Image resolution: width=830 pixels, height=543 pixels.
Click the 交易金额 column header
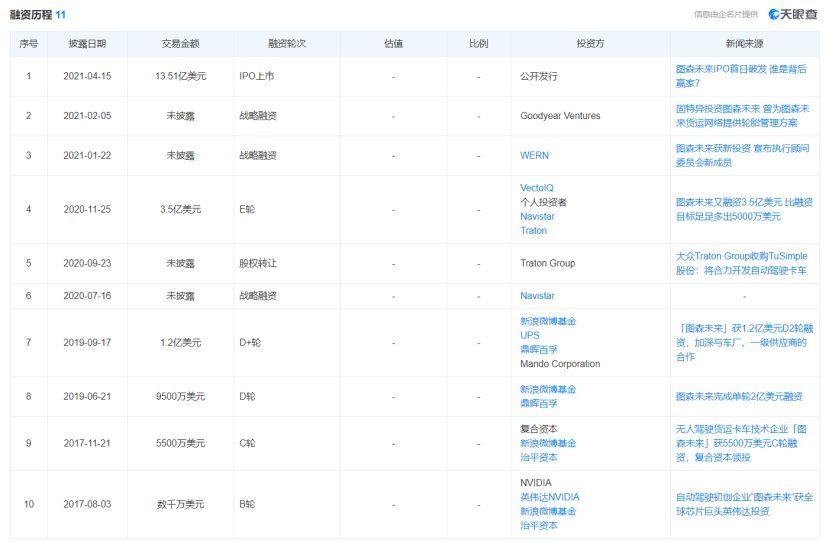click(180, 44)
